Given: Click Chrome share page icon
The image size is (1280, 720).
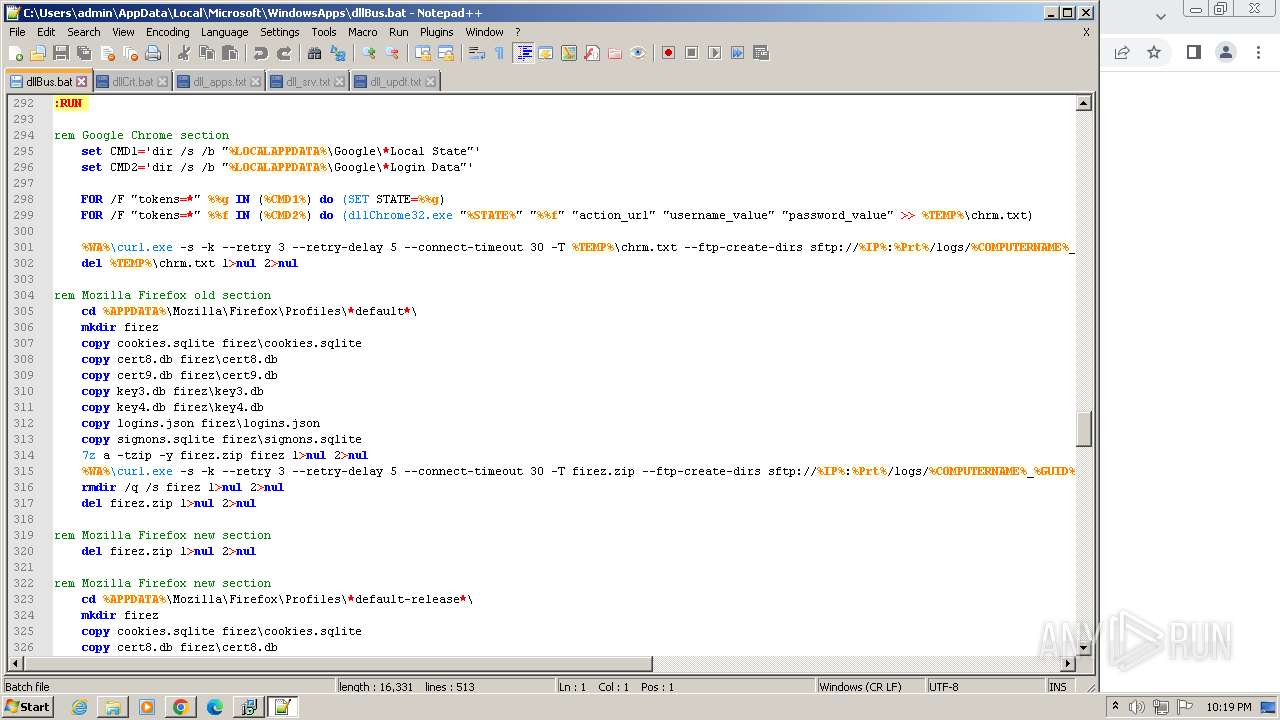Looking at the screenshot, I should tap(1122, 52).
